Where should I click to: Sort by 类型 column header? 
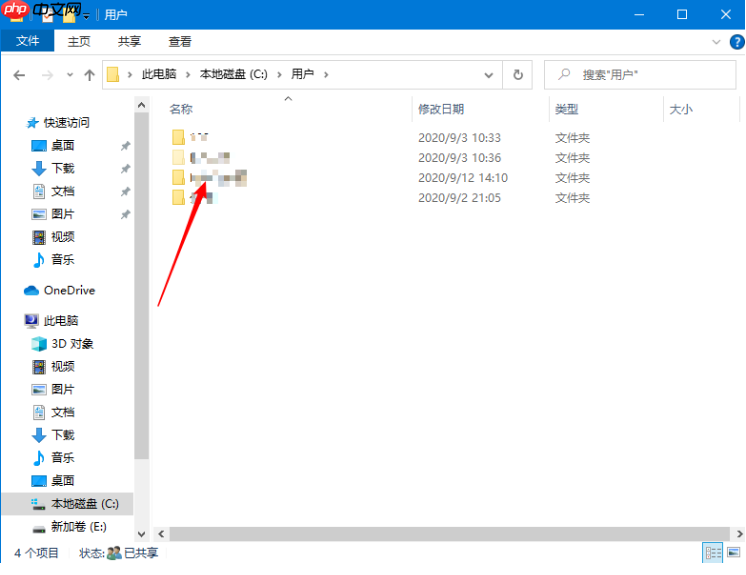(566, 109)
